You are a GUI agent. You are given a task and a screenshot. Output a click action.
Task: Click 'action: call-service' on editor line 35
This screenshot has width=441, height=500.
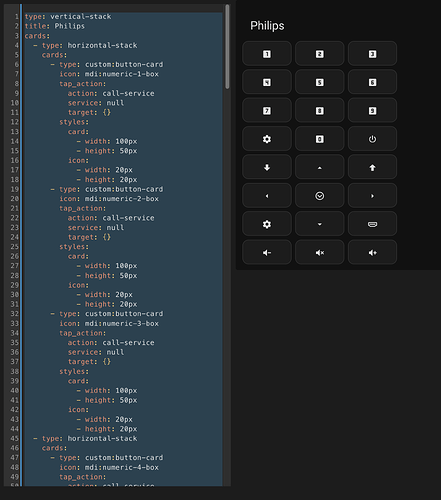point(111,342)
